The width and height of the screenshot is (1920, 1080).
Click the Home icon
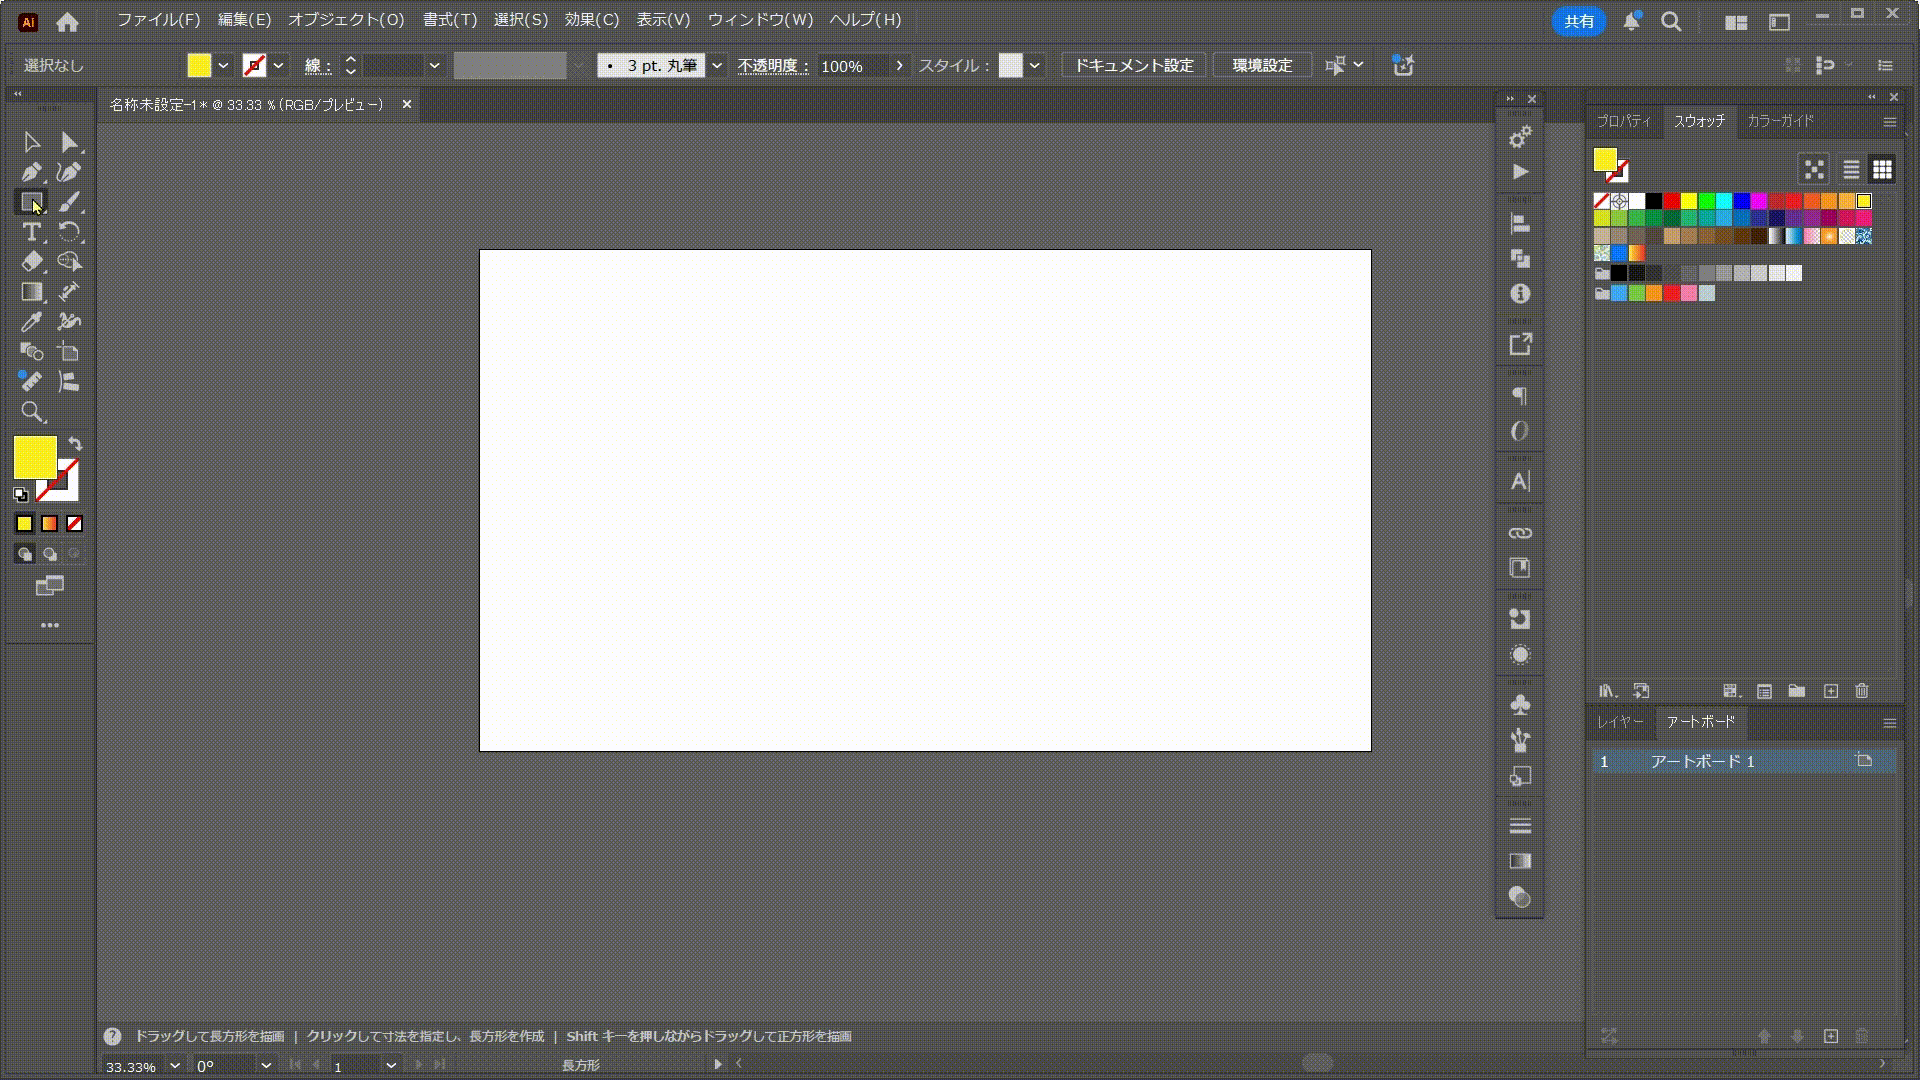[x=67, y=21]
